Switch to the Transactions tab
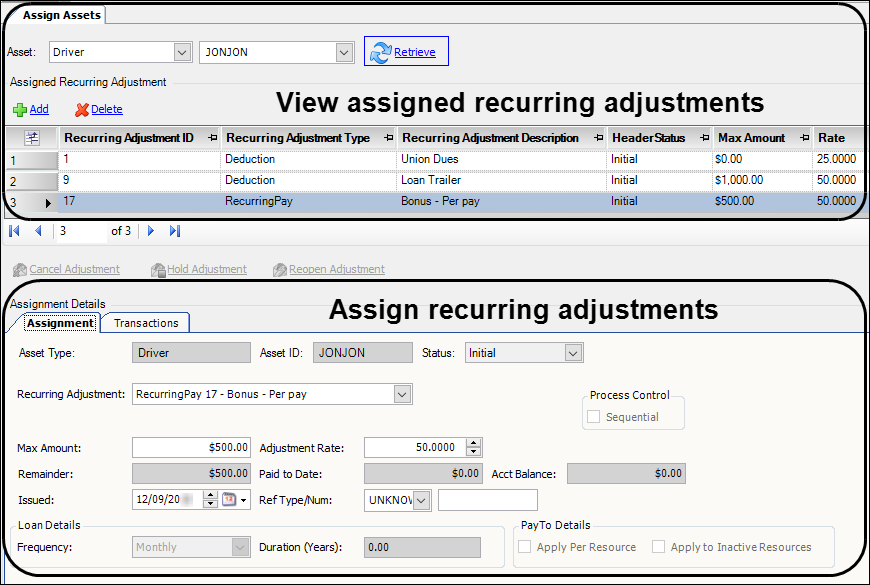This screenshot has height=585, width=870. click(146, 323)
